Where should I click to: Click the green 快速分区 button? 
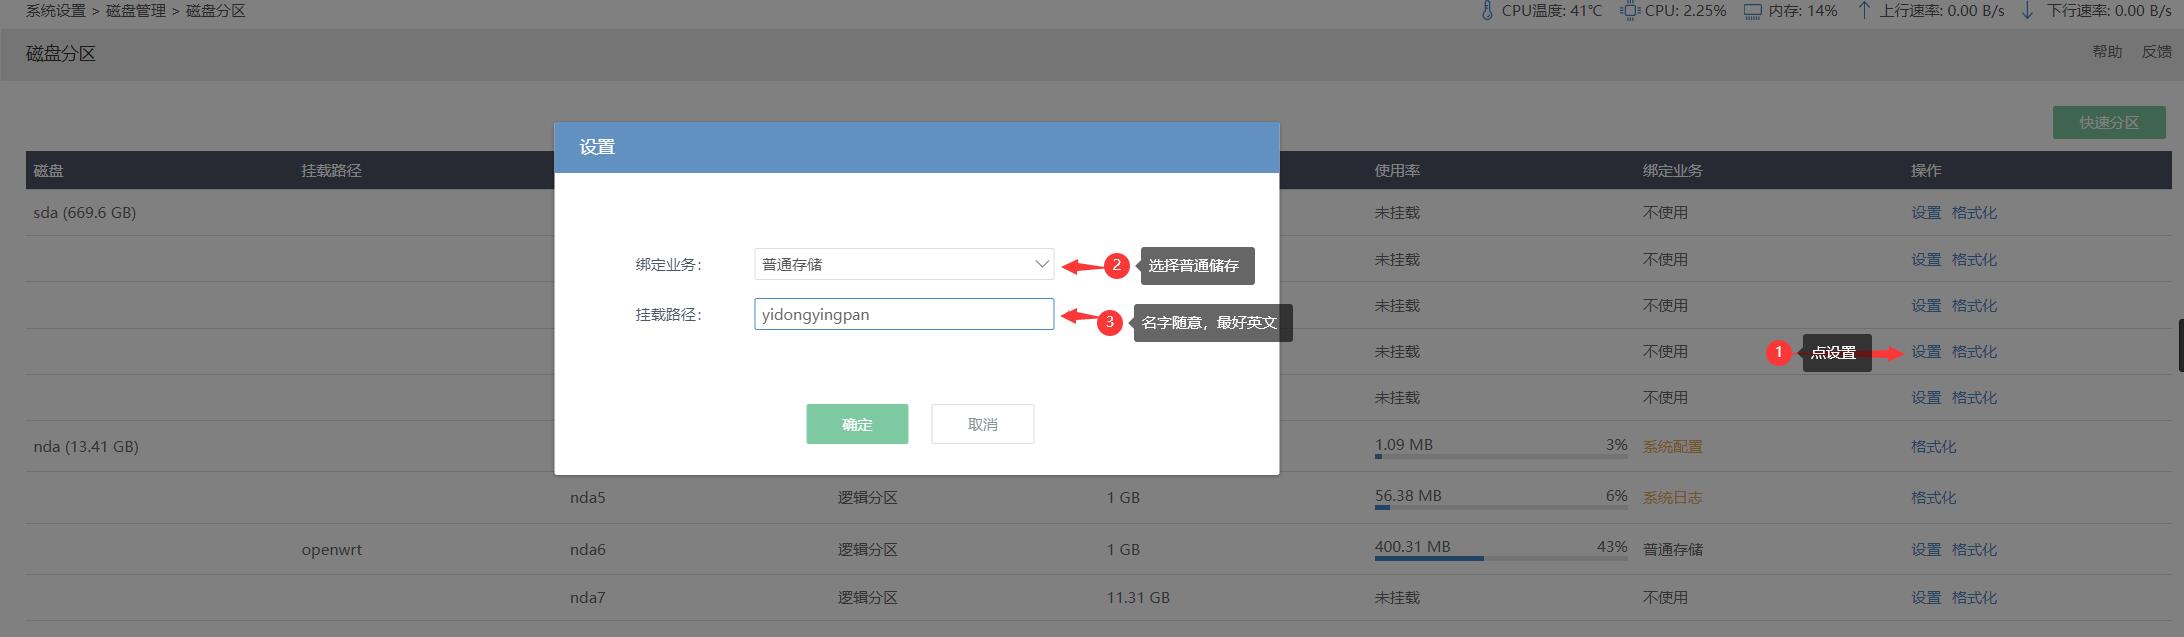pos(2109,123)
